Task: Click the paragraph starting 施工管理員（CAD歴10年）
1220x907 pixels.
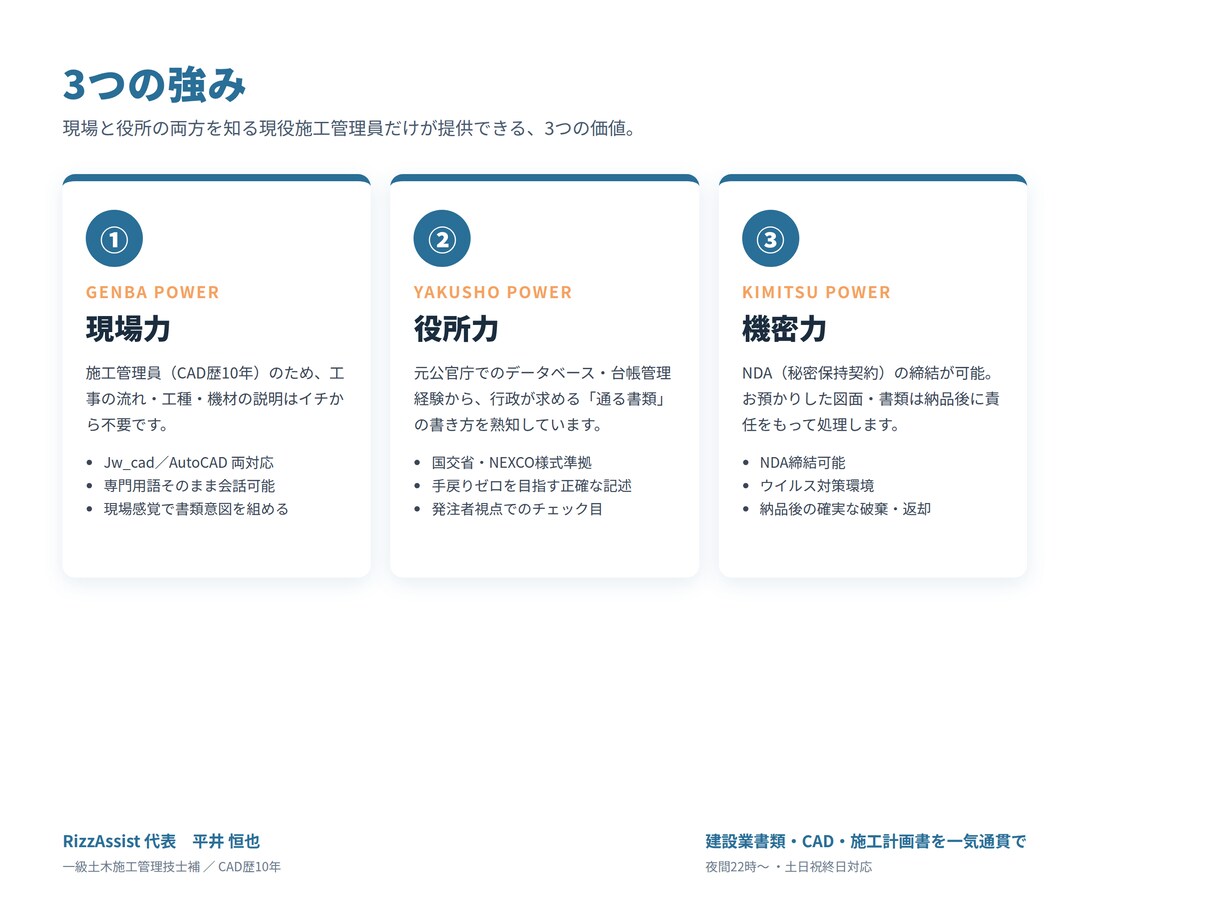Action: (216, 399)
